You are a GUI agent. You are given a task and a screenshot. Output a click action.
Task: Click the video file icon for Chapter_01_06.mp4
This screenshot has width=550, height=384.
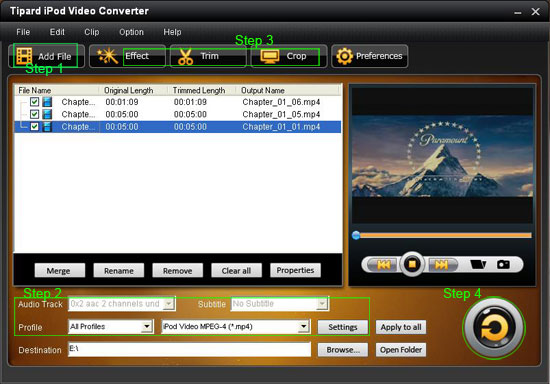(x=47, y=102)
